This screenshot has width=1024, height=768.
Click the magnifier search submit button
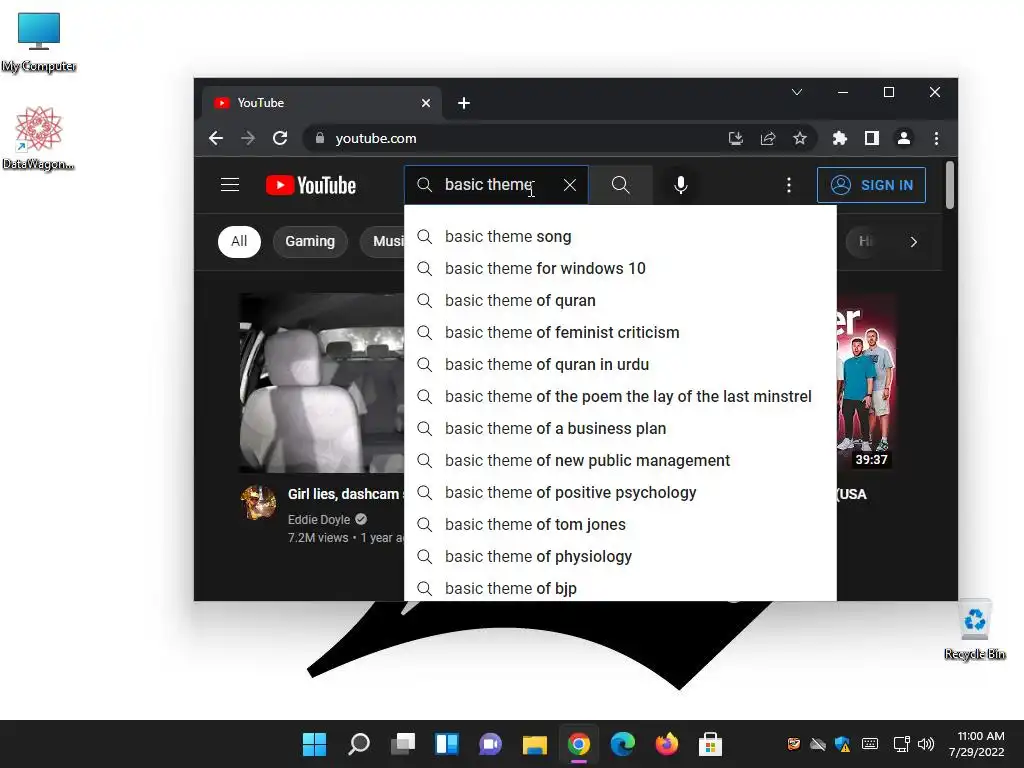coord(620,185)
